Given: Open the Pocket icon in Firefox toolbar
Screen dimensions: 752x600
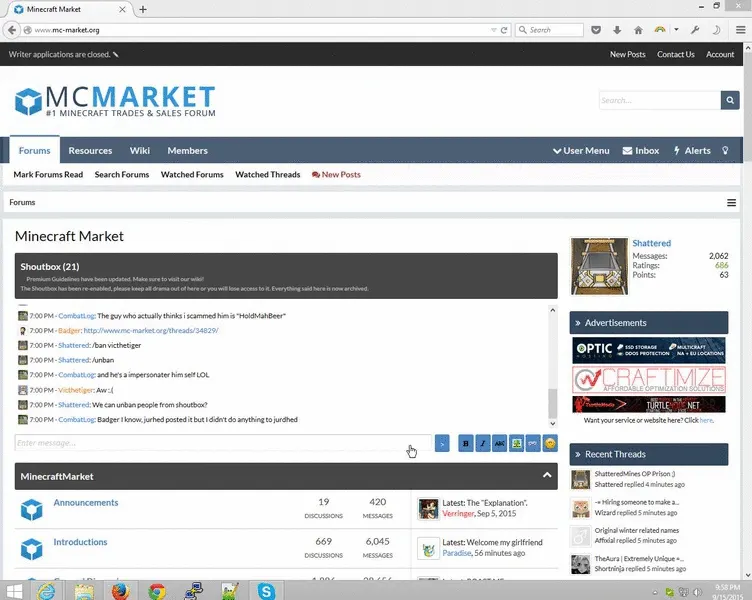Looking at the screenshot, I should 596,30.
